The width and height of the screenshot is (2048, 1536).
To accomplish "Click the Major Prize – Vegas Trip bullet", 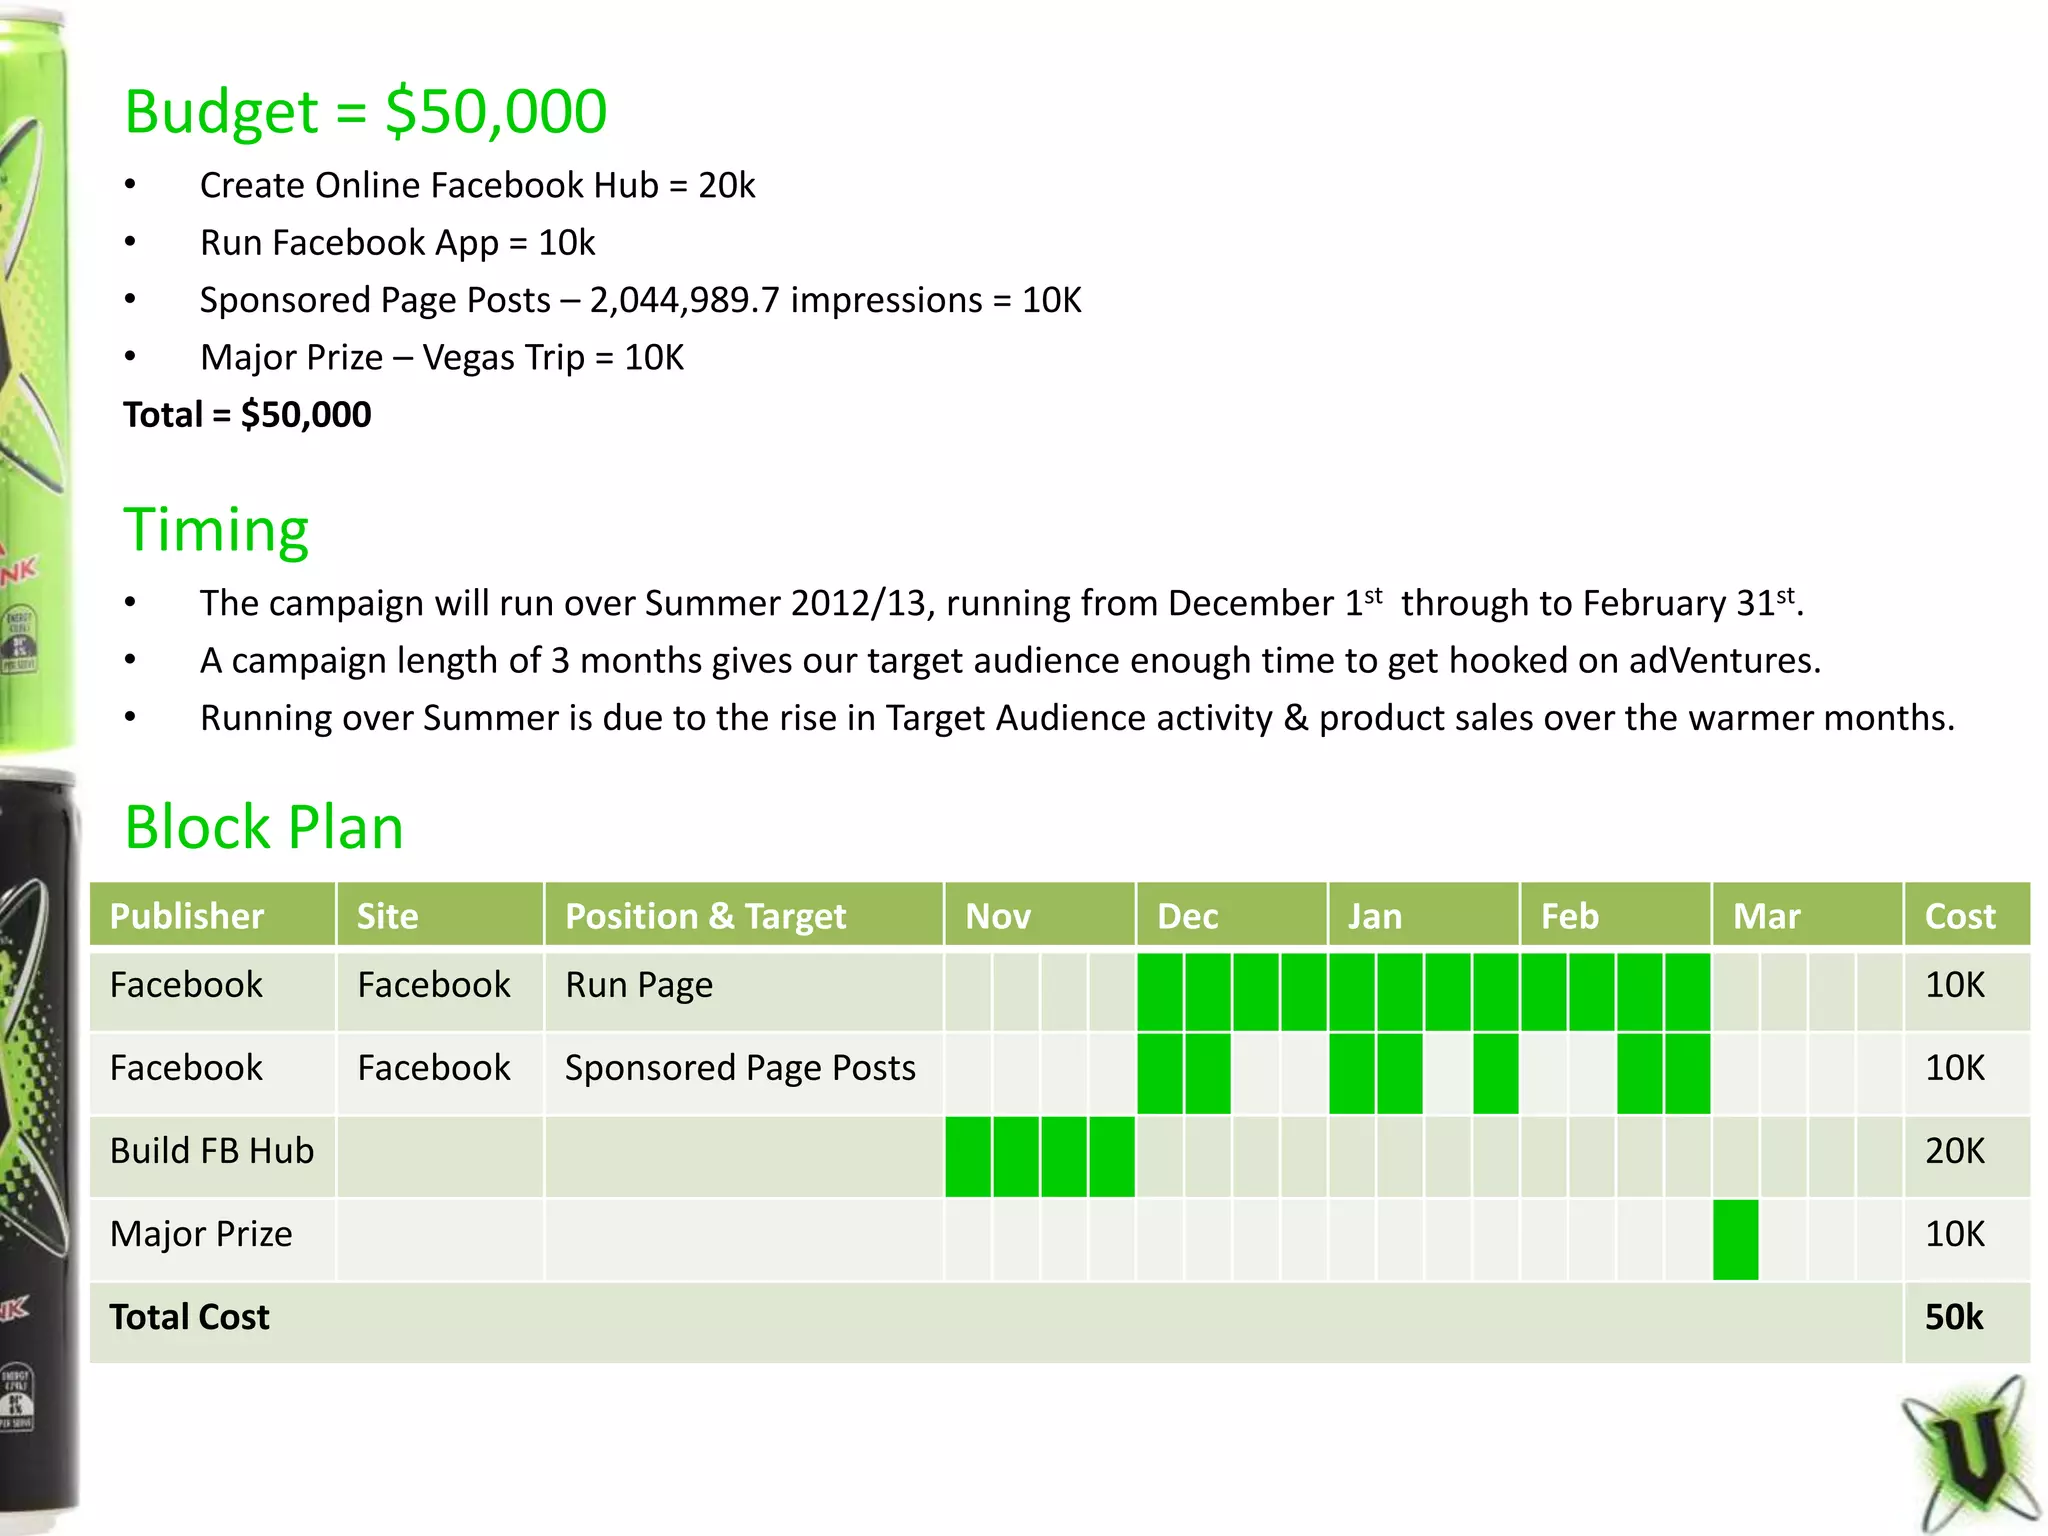I will click(x=442, y=358).
